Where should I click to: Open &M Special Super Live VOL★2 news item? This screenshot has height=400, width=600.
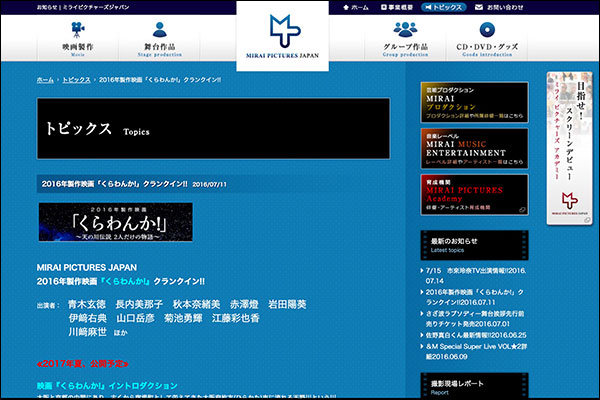click(x=476, y=353)
